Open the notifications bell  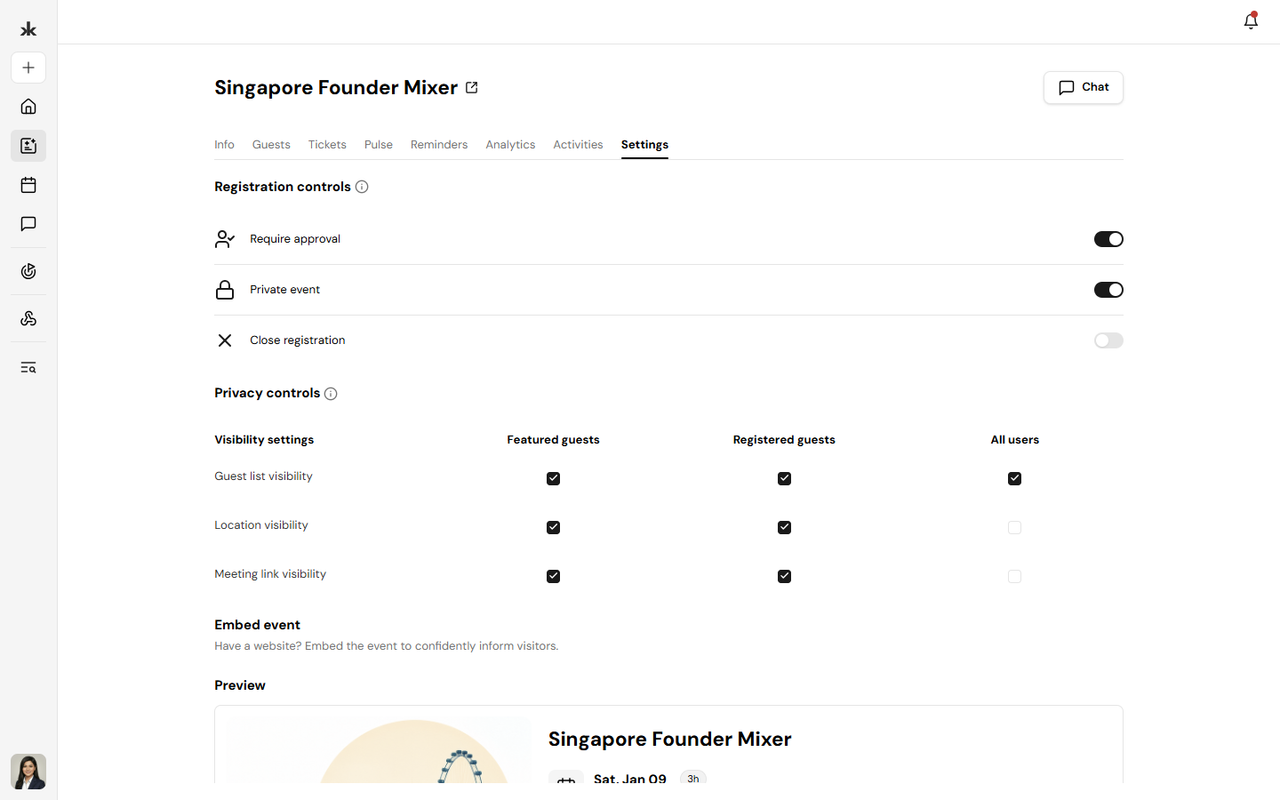coord(1250,21)
